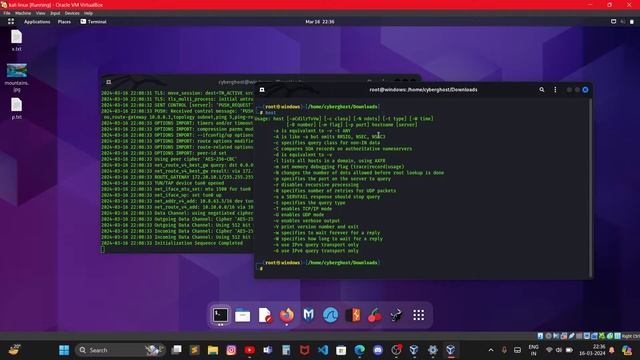Open the Files manager in the dock

[x=242, y=316]
